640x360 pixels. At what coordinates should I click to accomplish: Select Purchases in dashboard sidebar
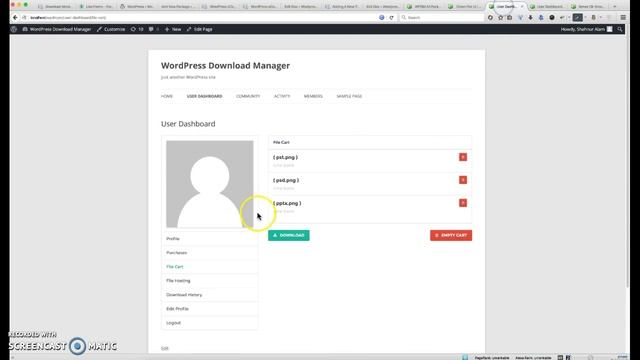209,253
